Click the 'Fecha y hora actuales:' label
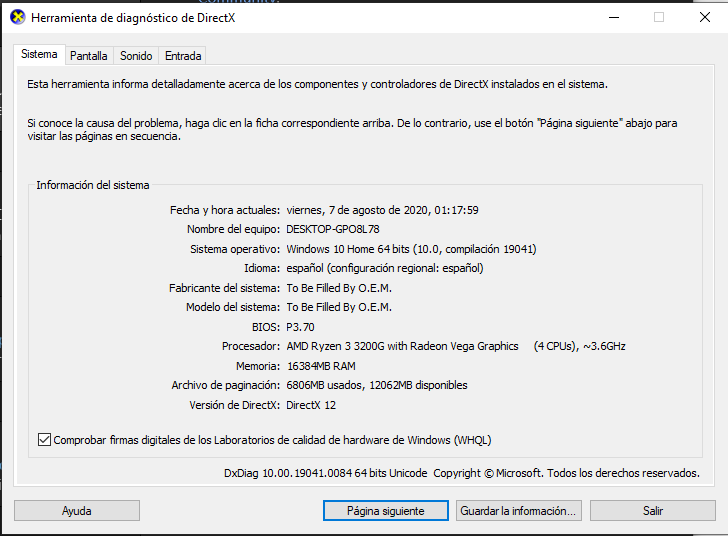Image resolution: width=728 pixels, height=536 pixels. [225, 210]
